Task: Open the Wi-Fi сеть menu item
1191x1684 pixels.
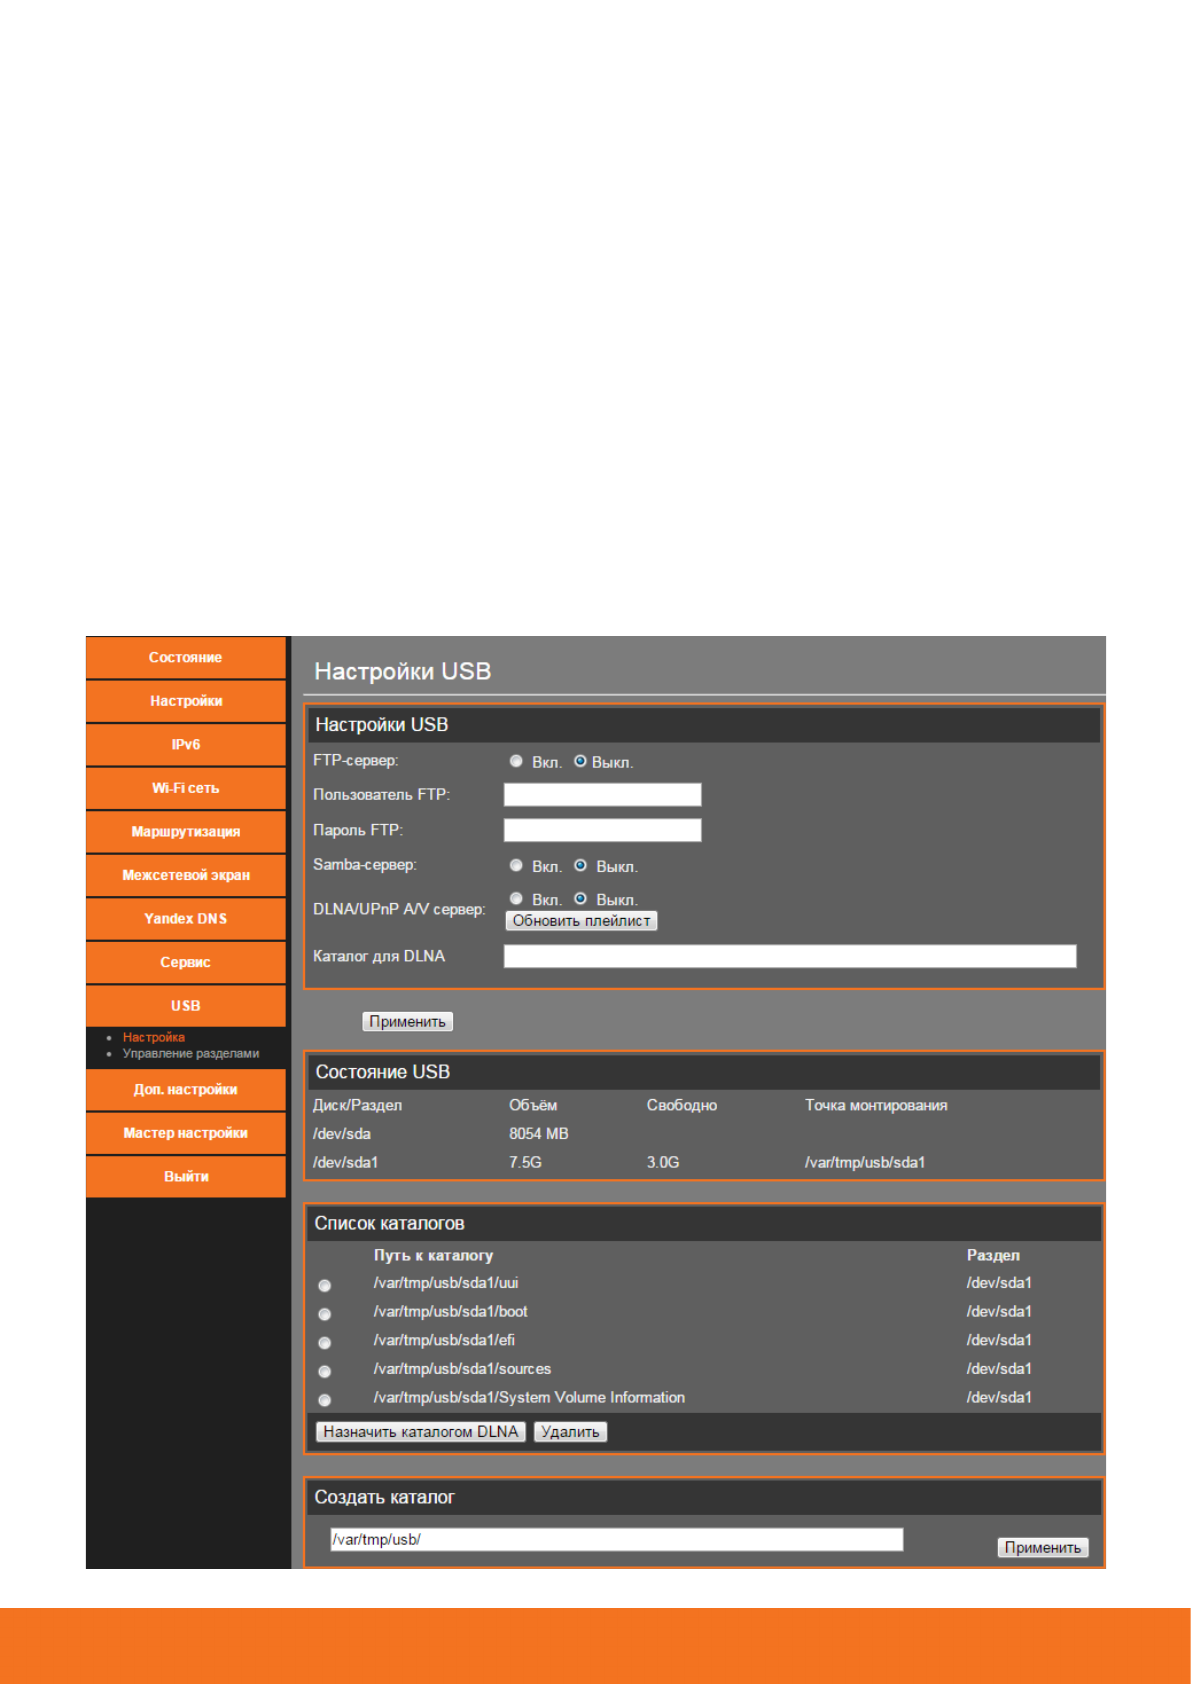Action: (186, 788)
